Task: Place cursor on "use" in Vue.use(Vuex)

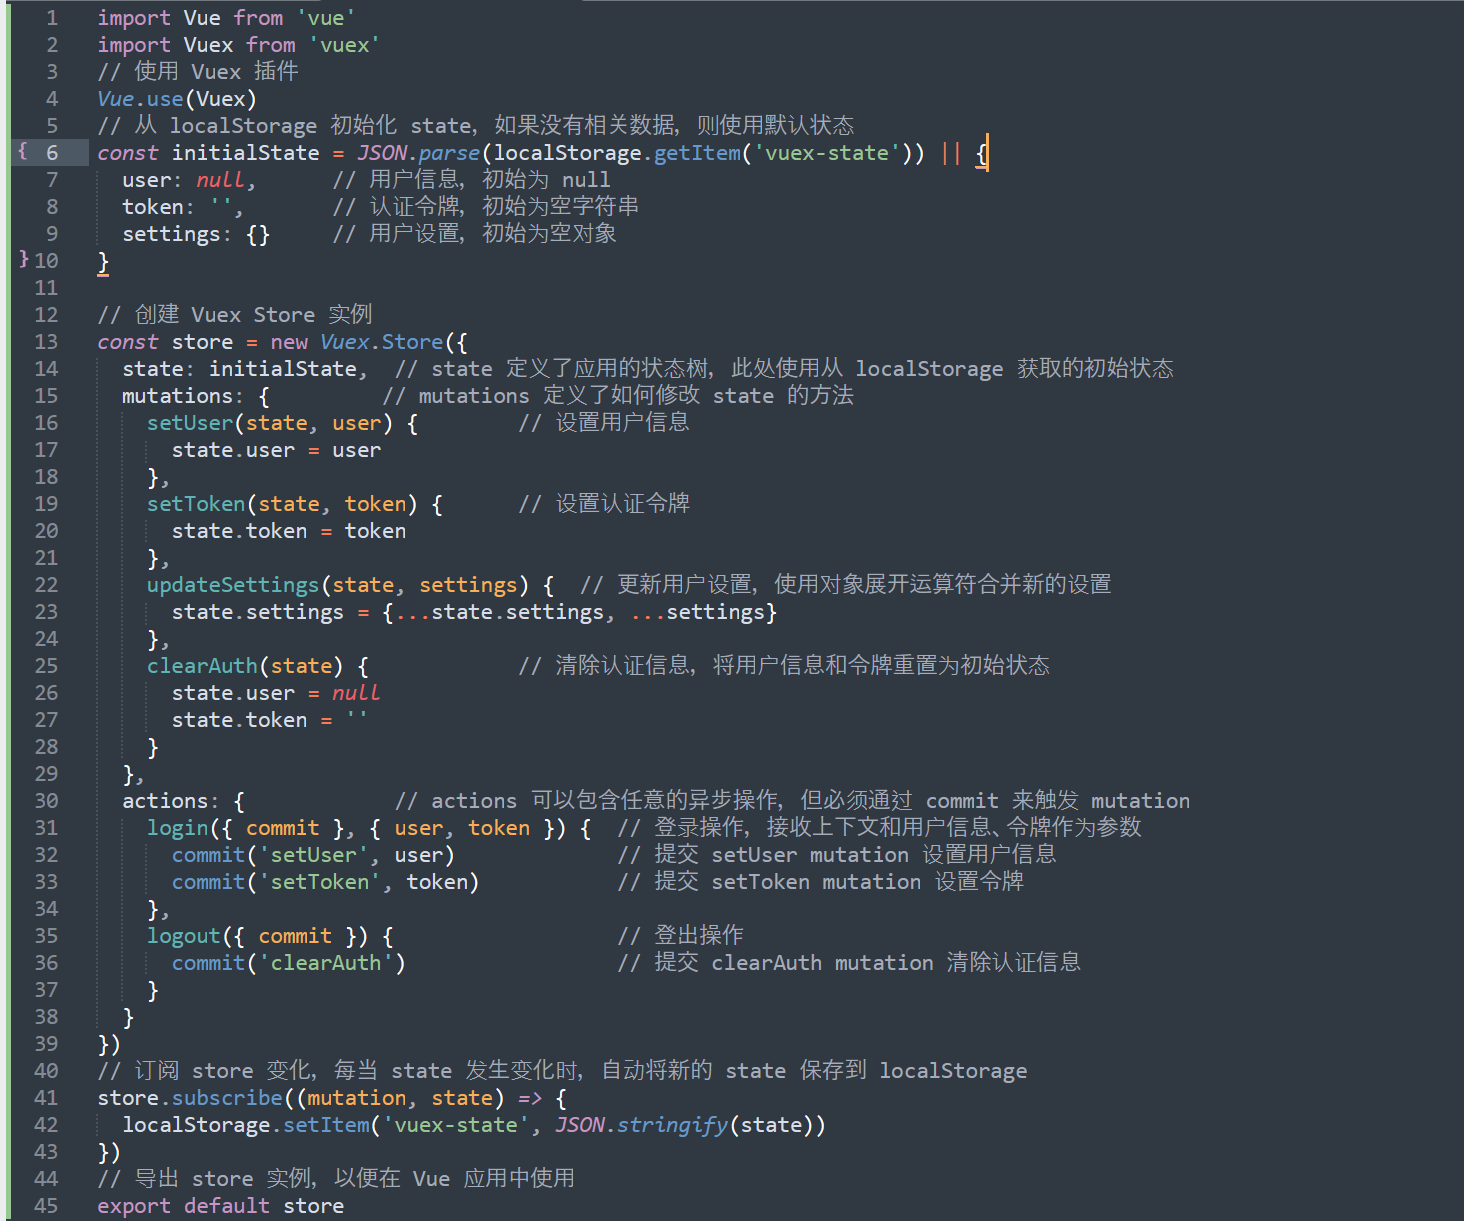Action: pyautogui.click(x=165, y=99)
